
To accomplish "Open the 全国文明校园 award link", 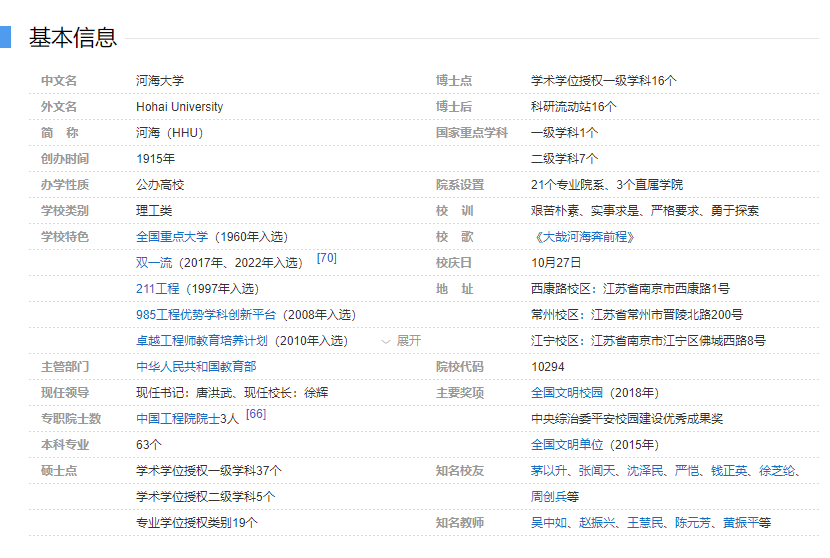I will [x=567, y=393].
